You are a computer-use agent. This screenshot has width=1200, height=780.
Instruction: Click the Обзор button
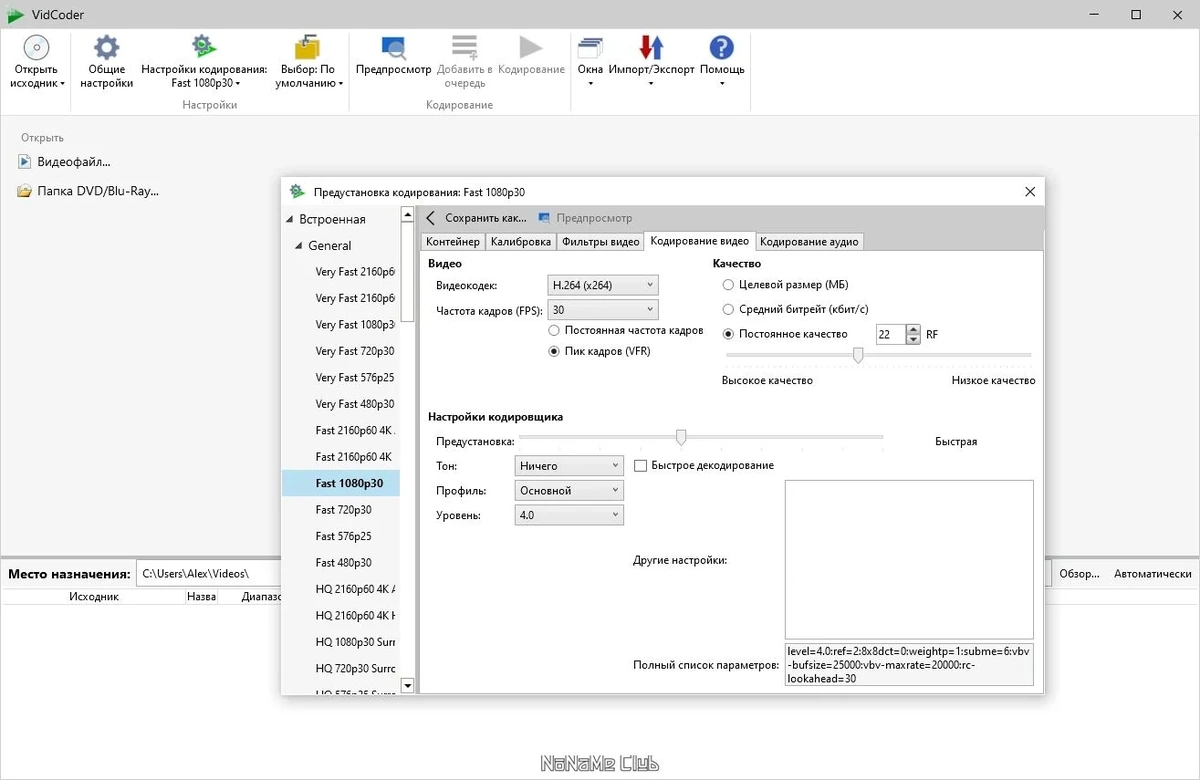tap(1079, 574)
